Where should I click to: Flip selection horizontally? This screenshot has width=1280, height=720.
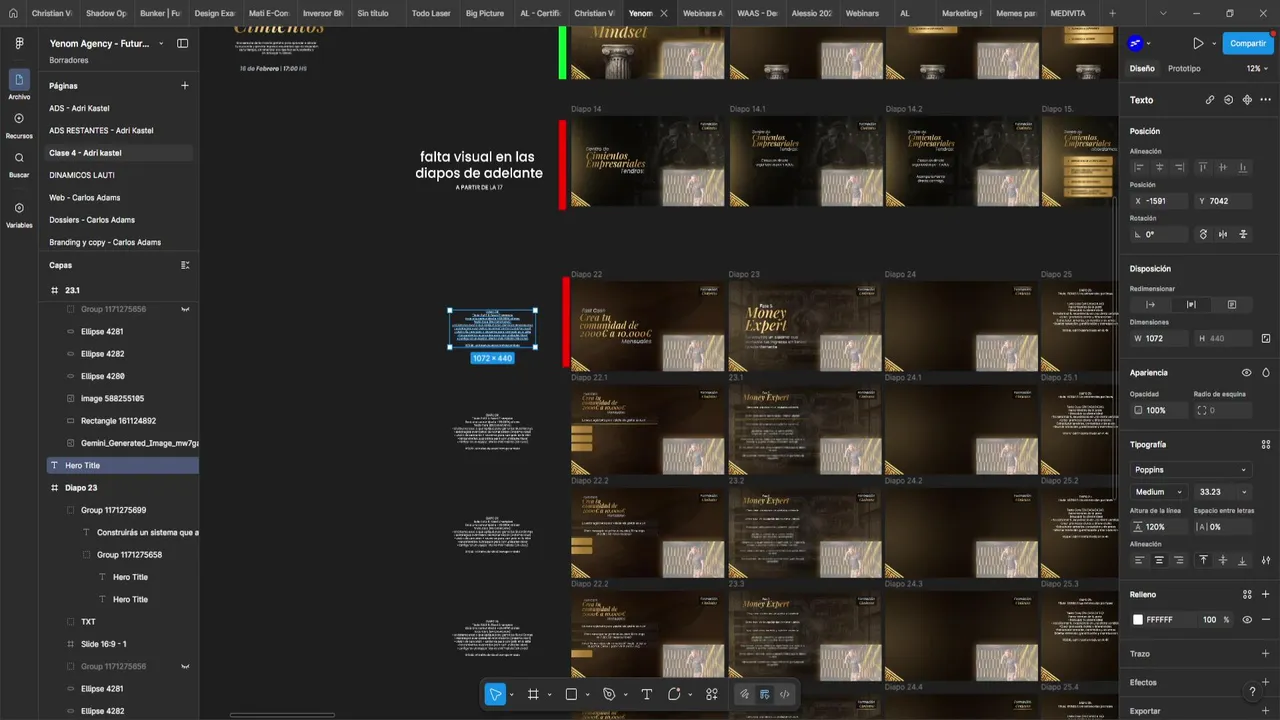pos(1223,234)
